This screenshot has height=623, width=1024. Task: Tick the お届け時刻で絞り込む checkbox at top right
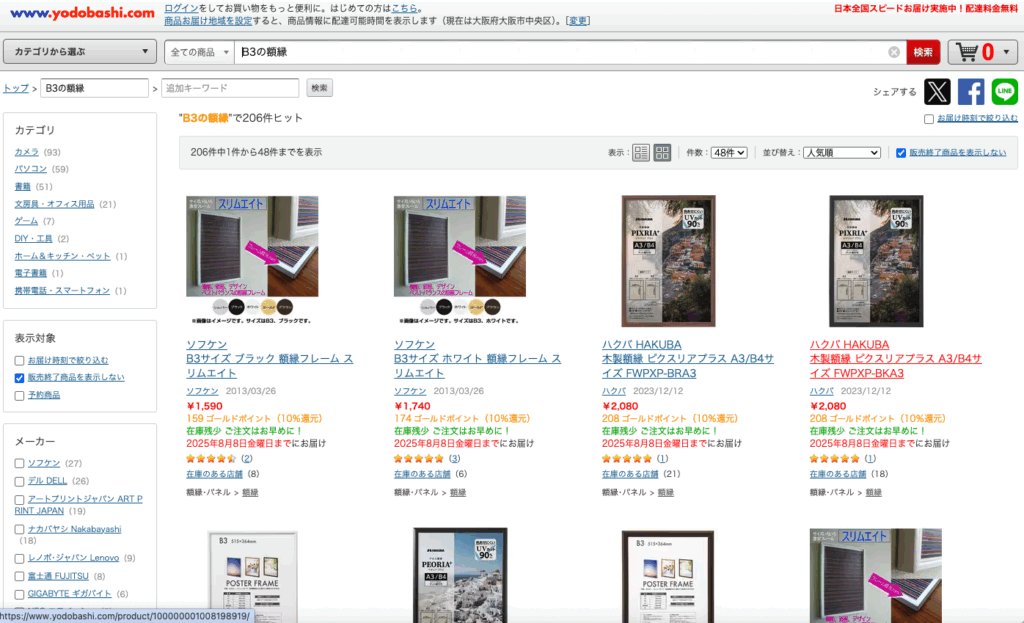(929, 119)
